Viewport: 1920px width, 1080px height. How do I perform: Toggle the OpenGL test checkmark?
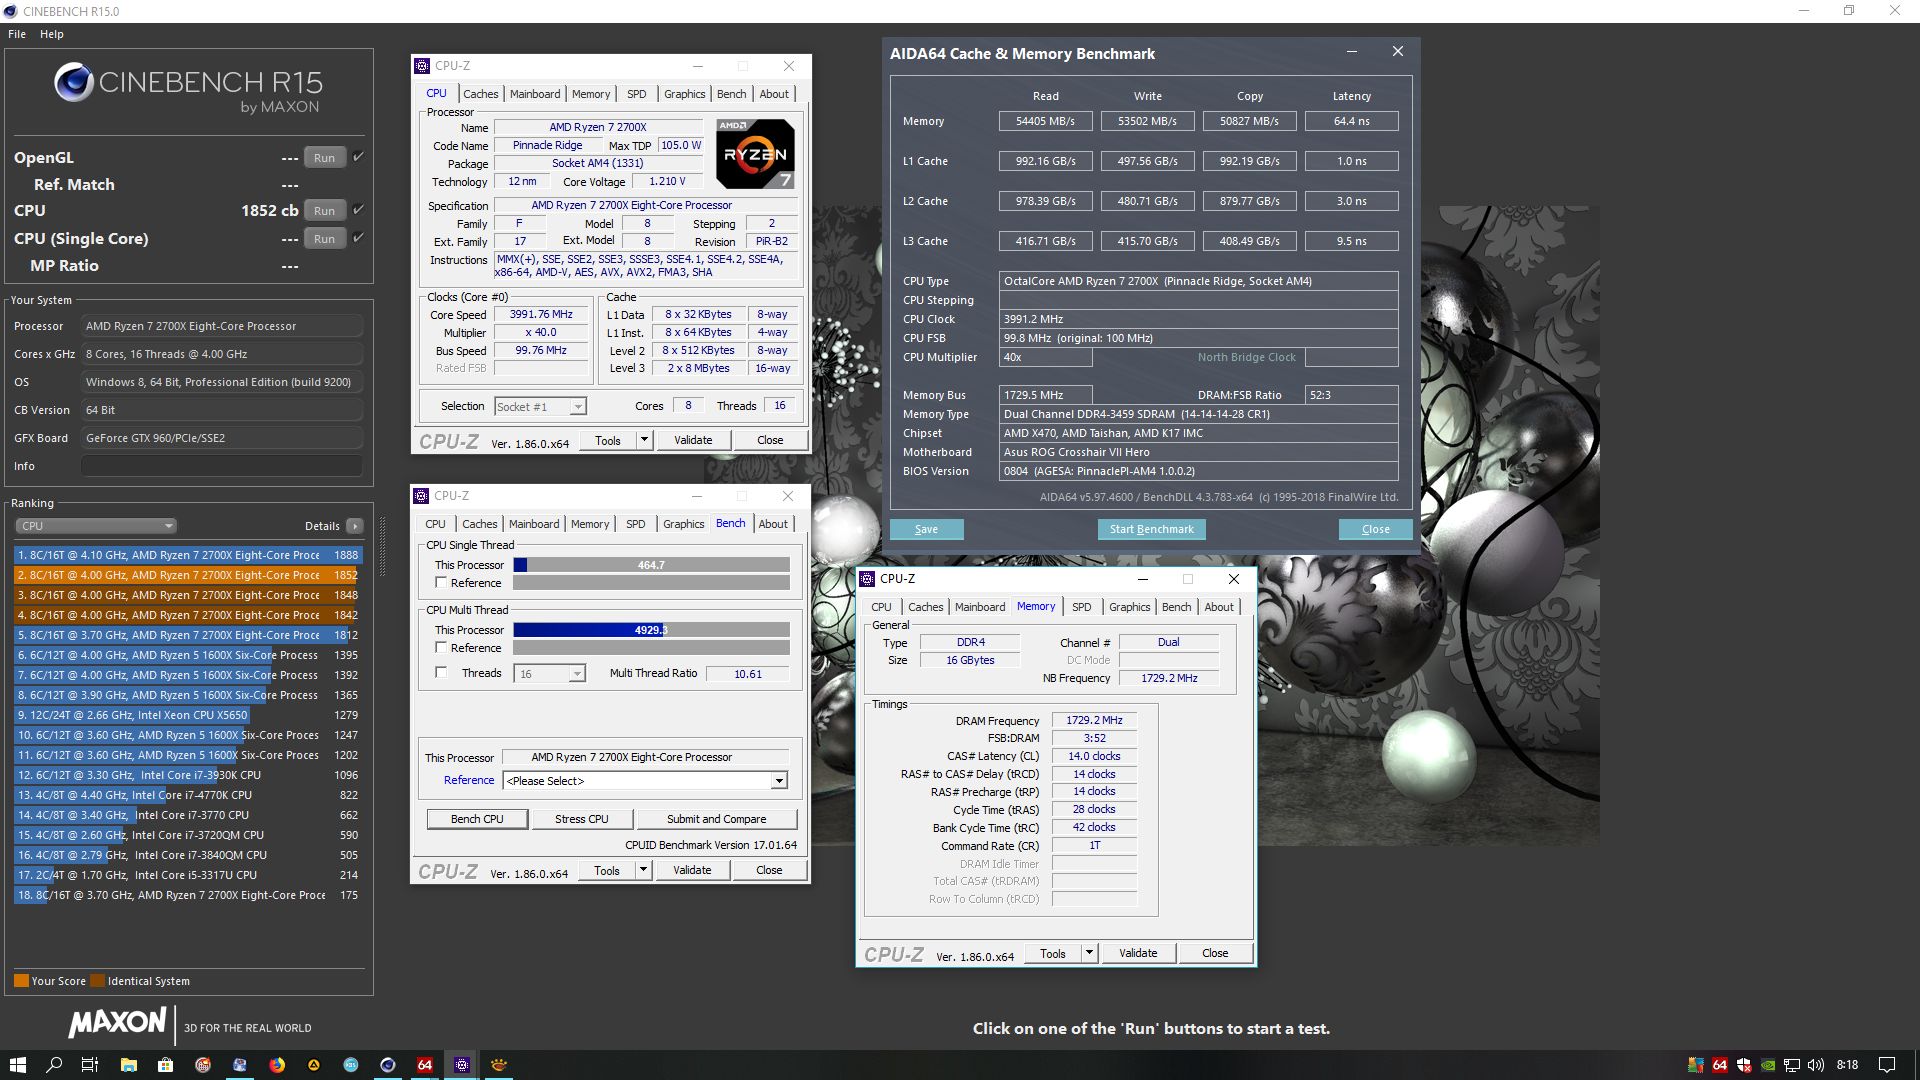click(x=359, y=157)
